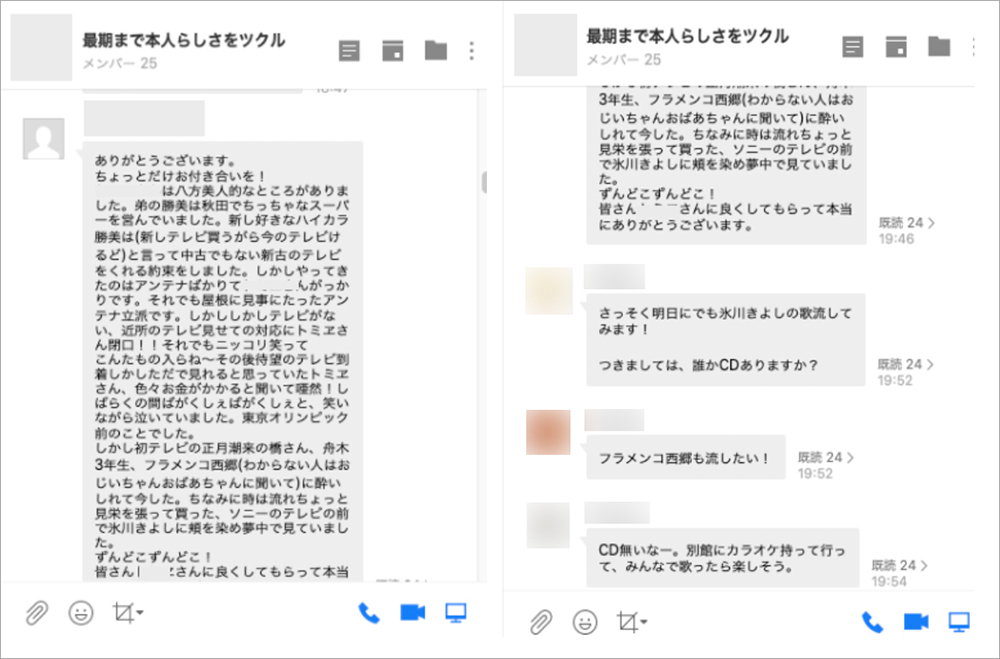Open the folder icon in right chat header

click(x=938, y=46)
